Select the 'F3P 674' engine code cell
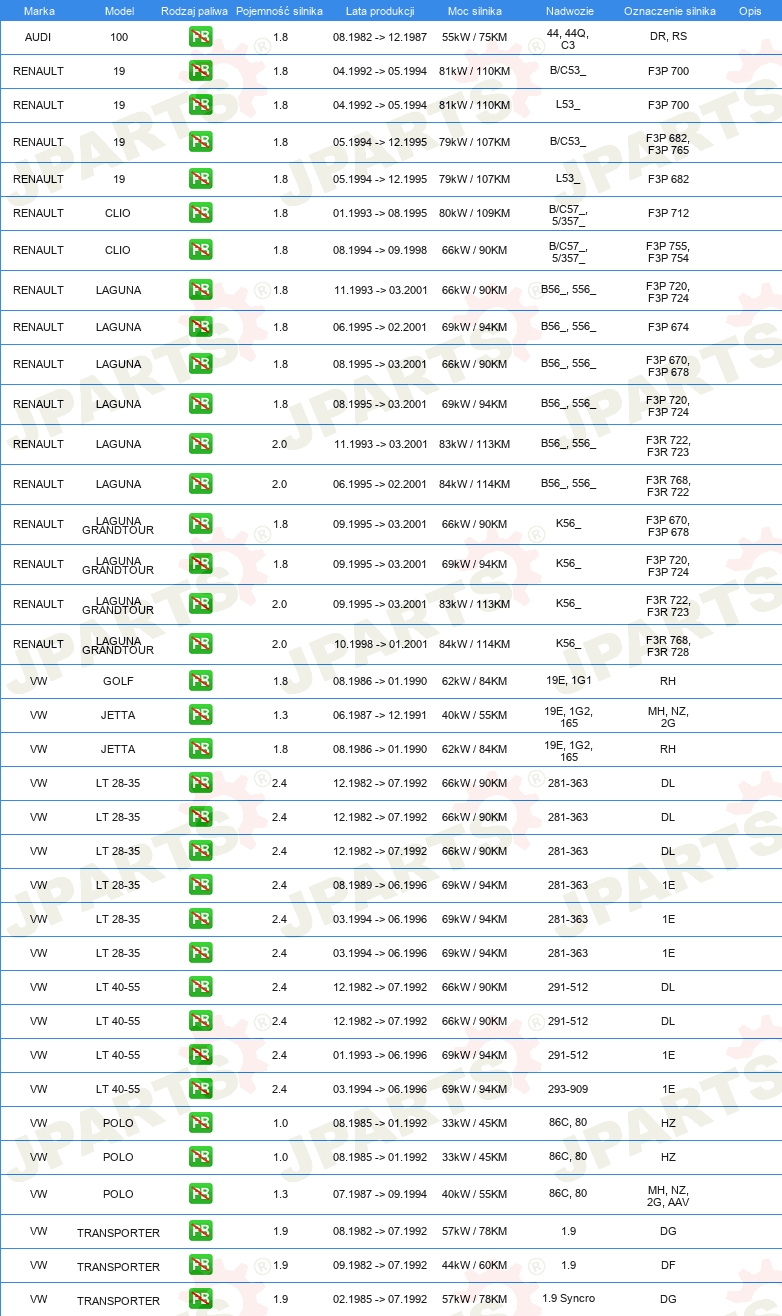 [668, 327]
